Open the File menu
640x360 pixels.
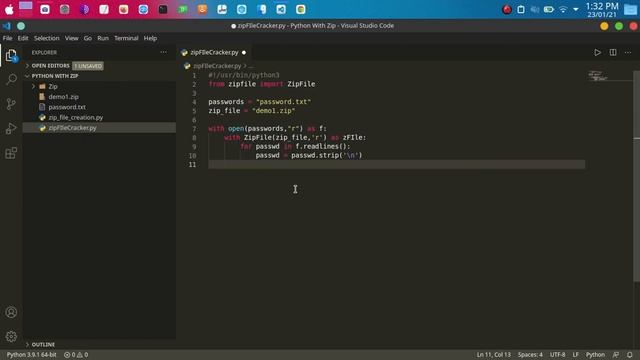[x=7, y=38]
